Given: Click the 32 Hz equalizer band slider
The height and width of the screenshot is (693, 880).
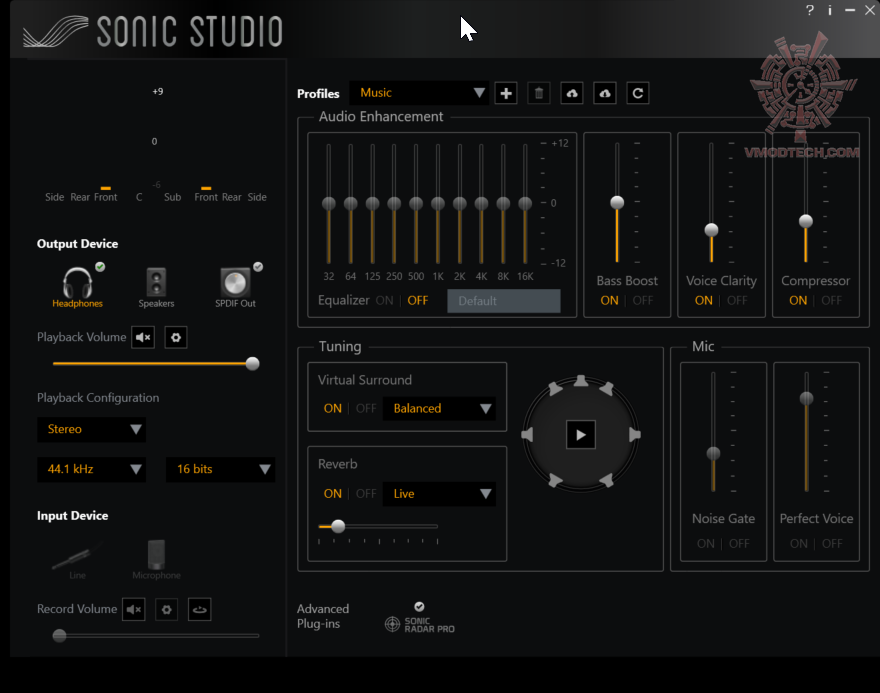Looking at the screenshot, I should tap(329, 203).
